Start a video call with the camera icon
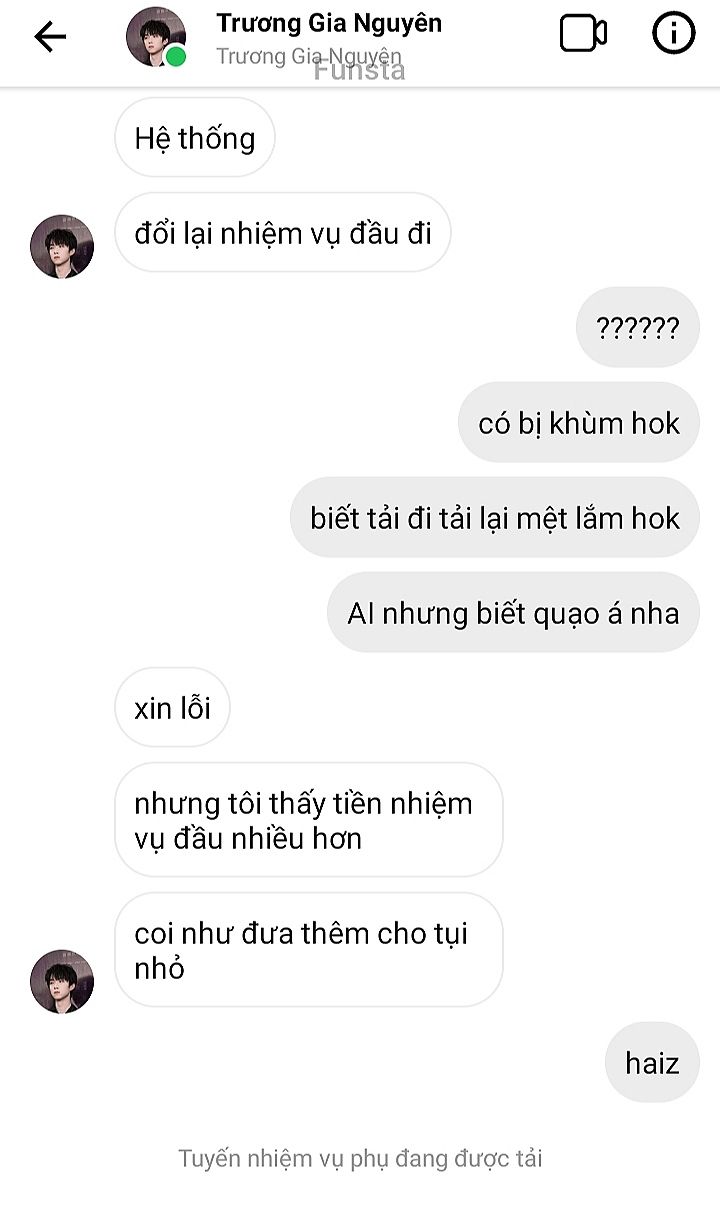This screenshot has width=720, height=1210. (583, 34)
